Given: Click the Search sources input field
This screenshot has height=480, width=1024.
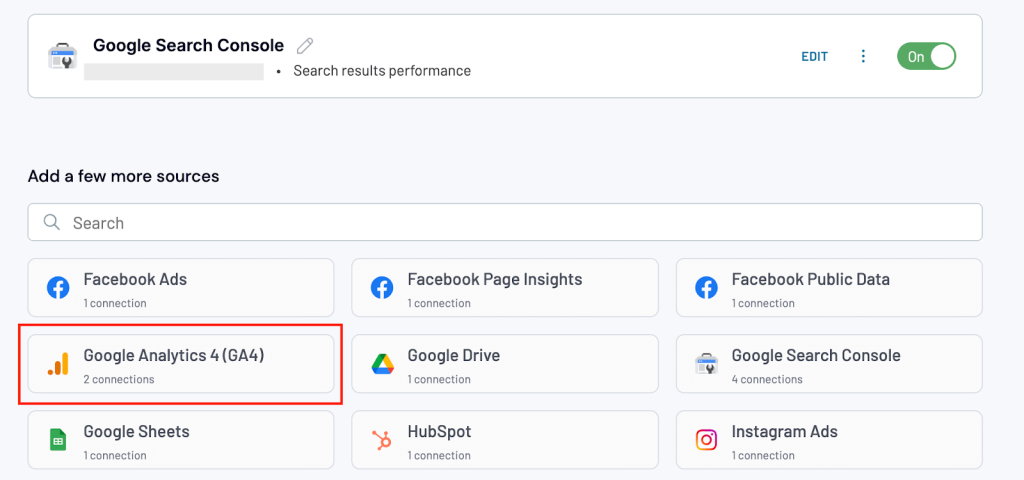Looking at the screenshot, I should 505,223.
